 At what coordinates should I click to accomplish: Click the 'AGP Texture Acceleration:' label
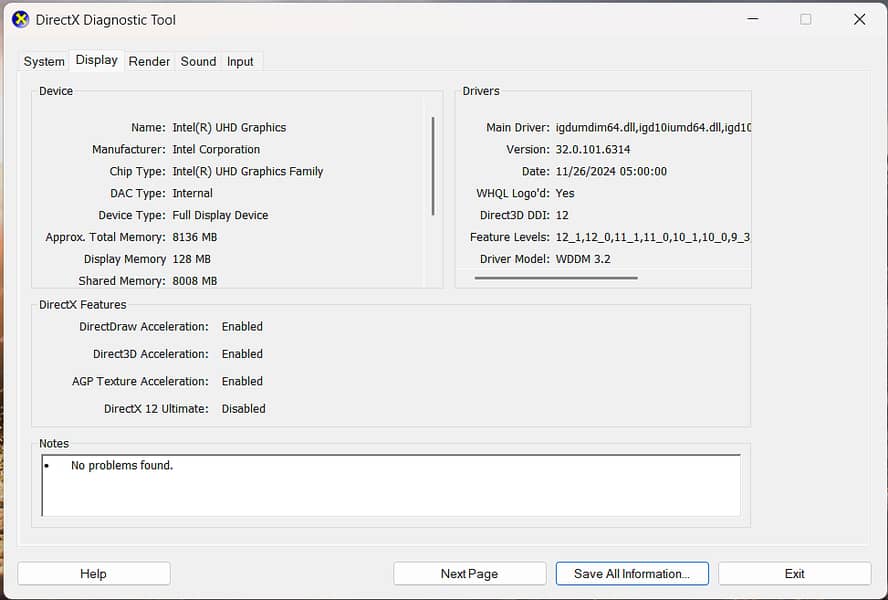click(x=140, y=381)
